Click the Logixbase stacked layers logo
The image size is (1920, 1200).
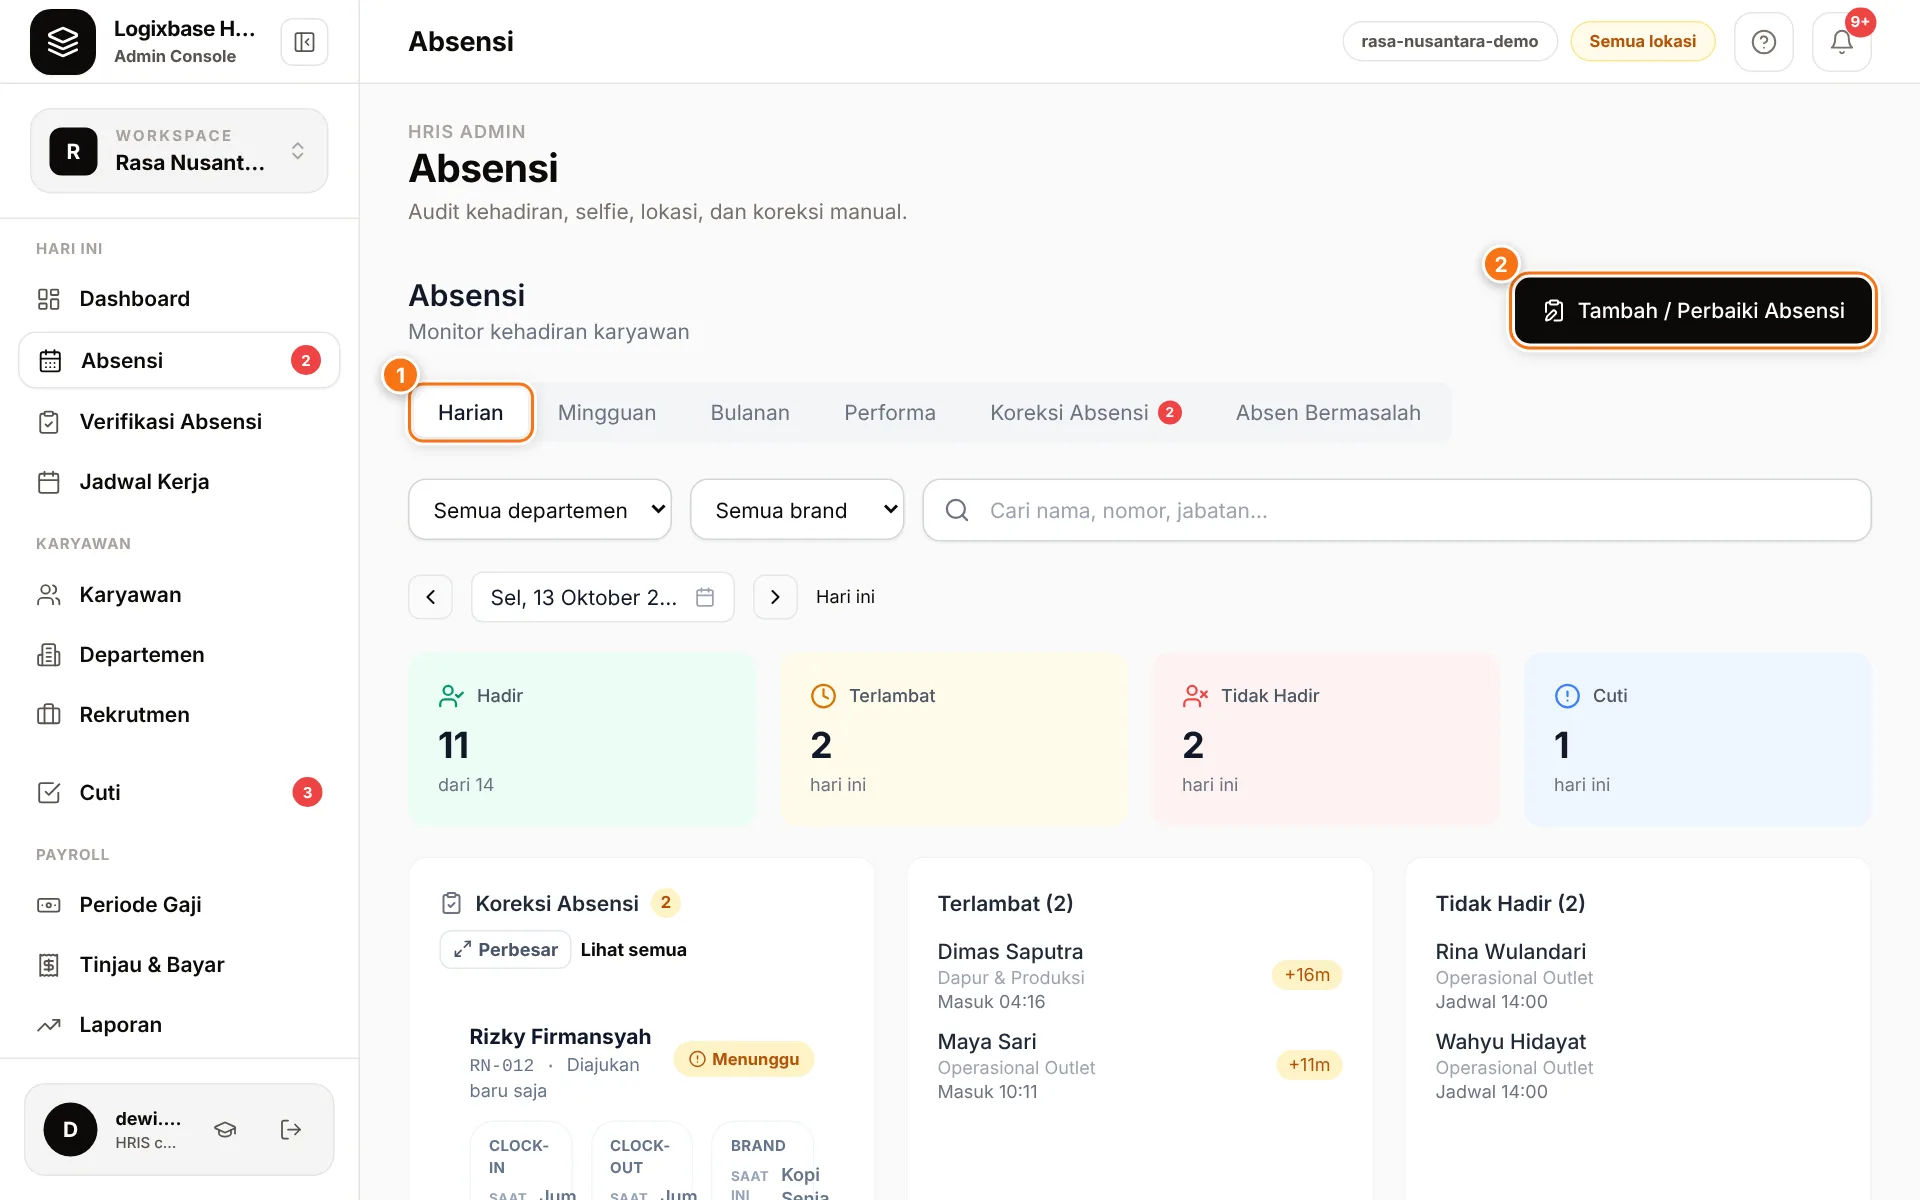click(x=63, y=42)
